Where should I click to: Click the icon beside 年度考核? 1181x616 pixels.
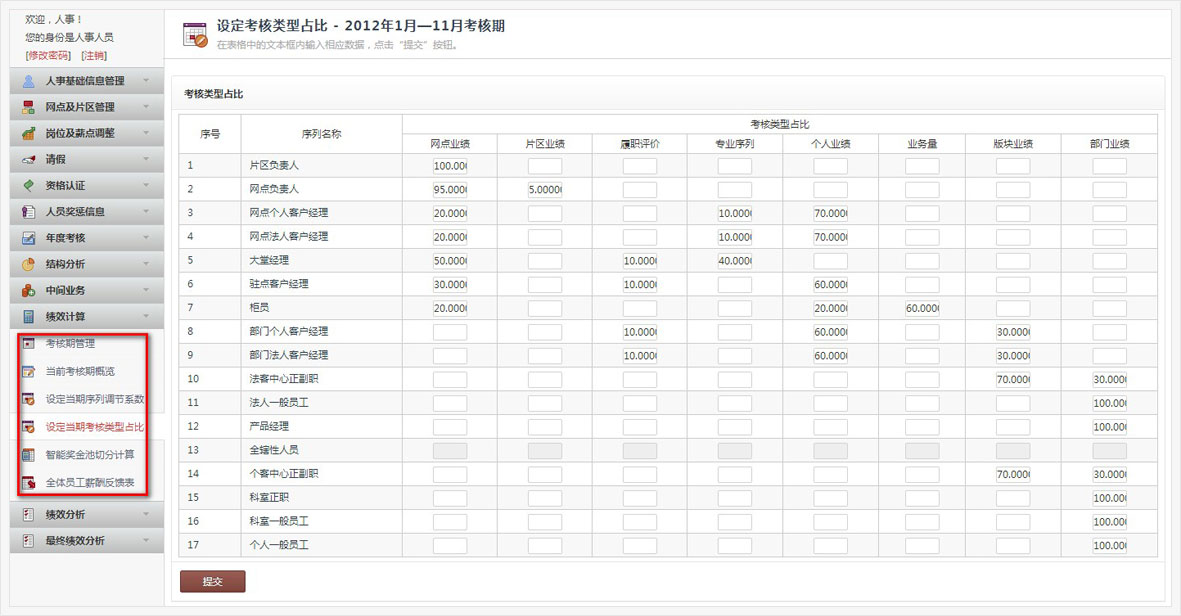point(29,238)
